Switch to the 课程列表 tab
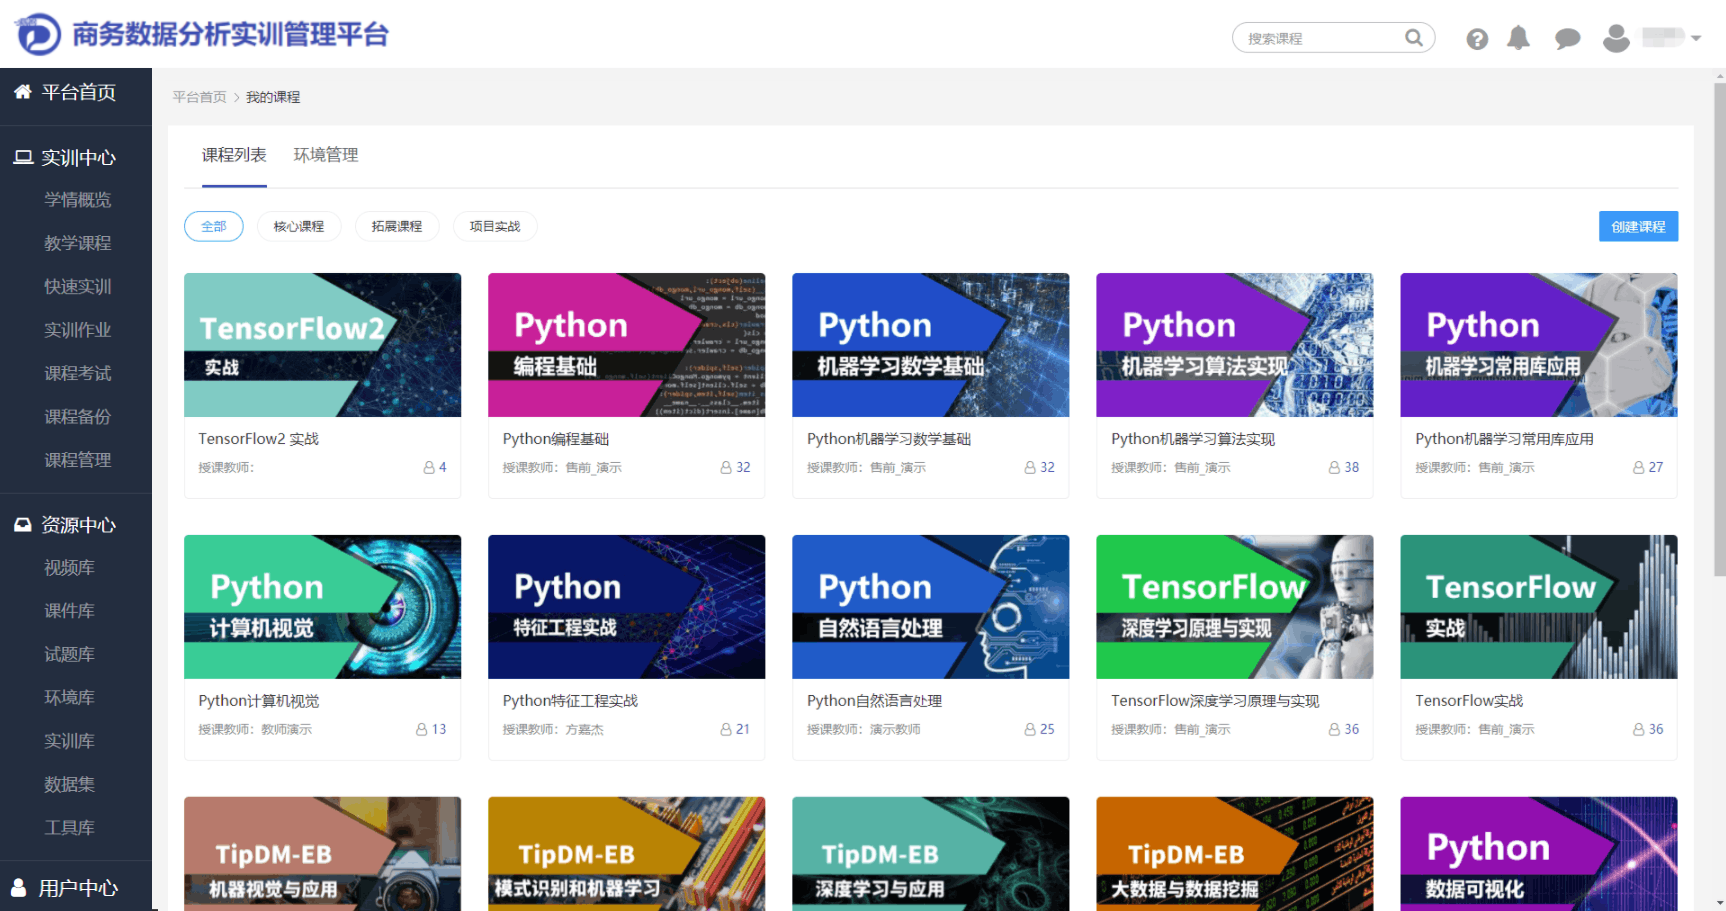 click(234, 155)
